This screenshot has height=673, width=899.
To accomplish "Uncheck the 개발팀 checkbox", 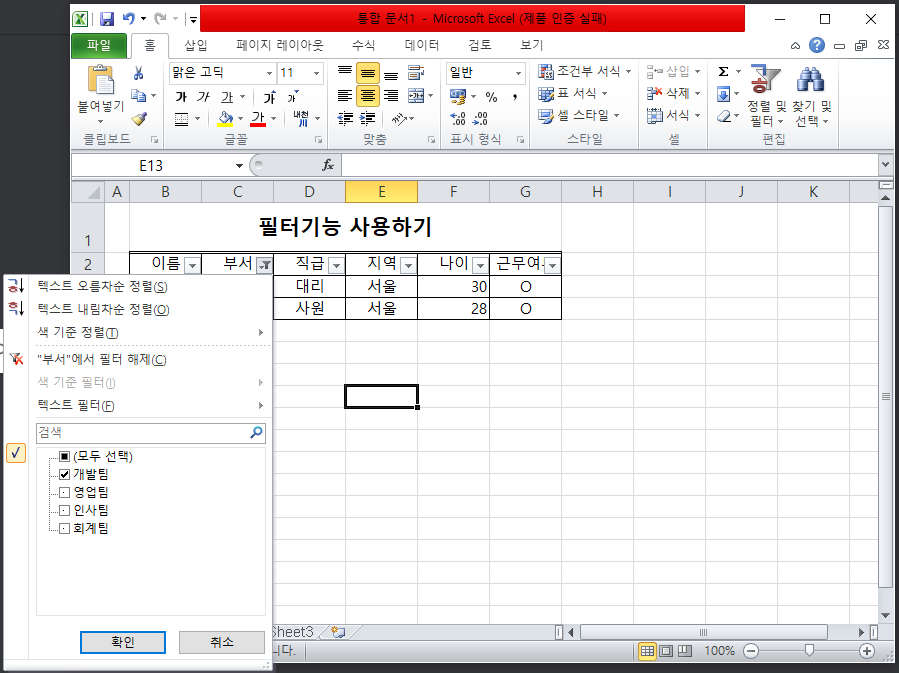I will click(64, 474).
